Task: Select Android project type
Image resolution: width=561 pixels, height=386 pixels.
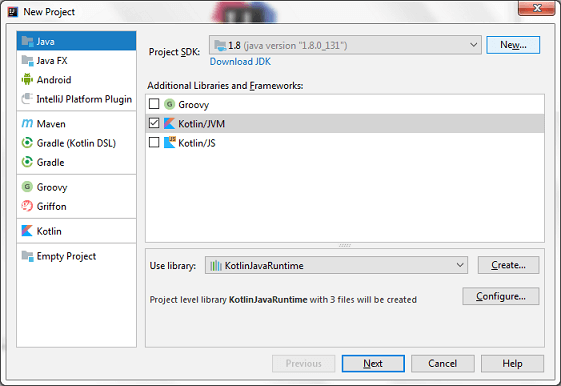Action: point(76,79)
